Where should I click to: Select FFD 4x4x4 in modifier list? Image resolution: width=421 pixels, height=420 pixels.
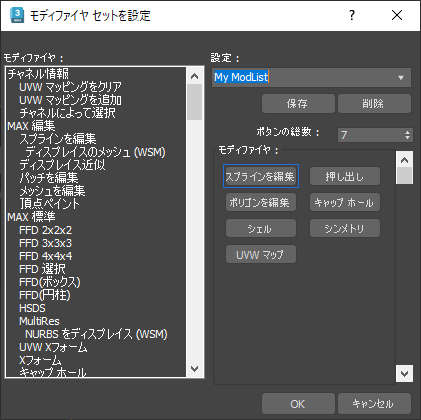point(46,256)
